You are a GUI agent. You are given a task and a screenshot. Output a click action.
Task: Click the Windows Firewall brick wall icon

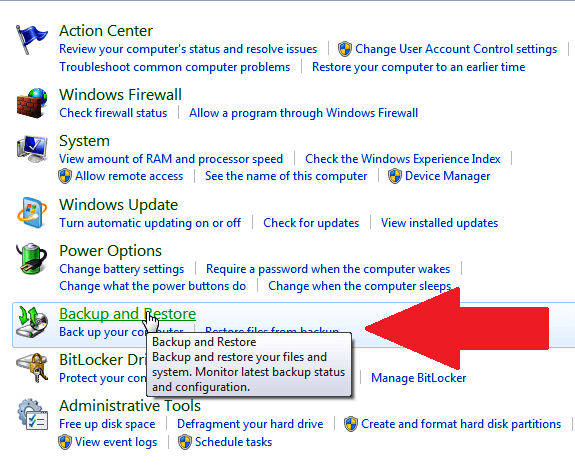pyautogui.click(x=32, y=103)
